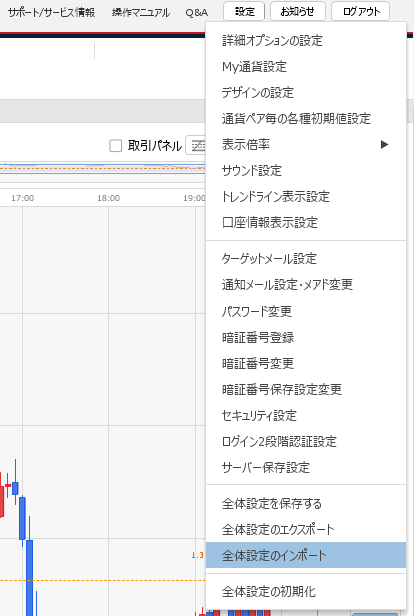The width and height of the screenshot is (414, 616).
Task: Click the ログアウト button
Action: [361, 11]
